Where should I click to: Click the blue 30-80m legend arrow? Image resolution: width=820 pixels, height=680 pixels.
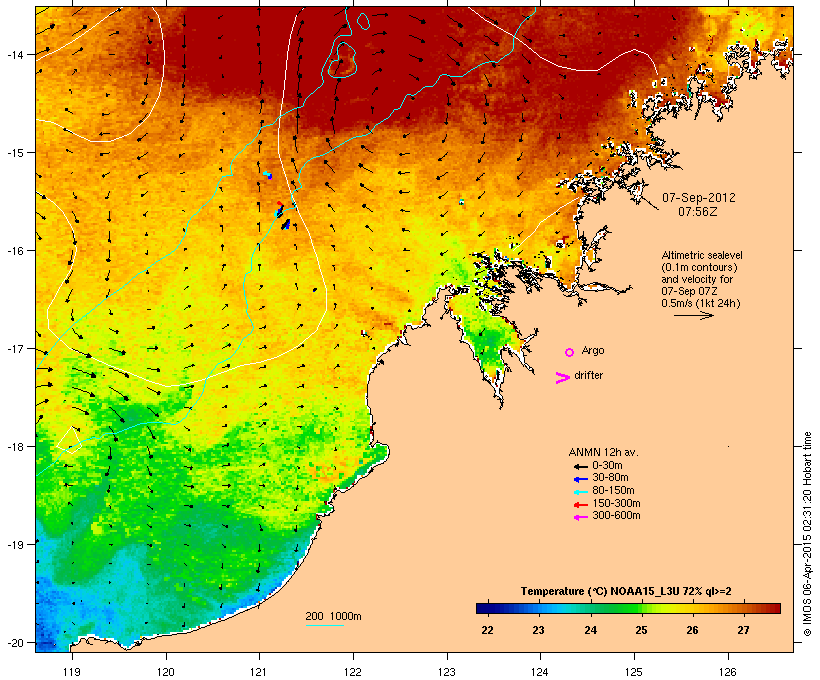click(581, 479)
